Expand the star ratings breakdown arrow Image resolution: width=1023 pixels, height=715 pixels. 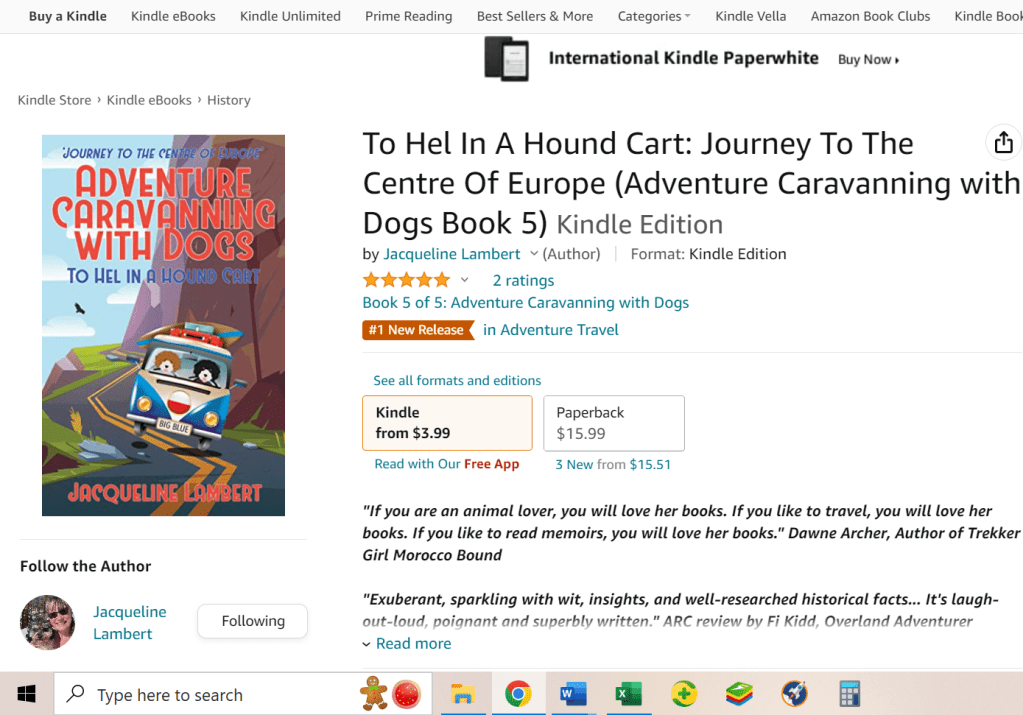(464, 280)
